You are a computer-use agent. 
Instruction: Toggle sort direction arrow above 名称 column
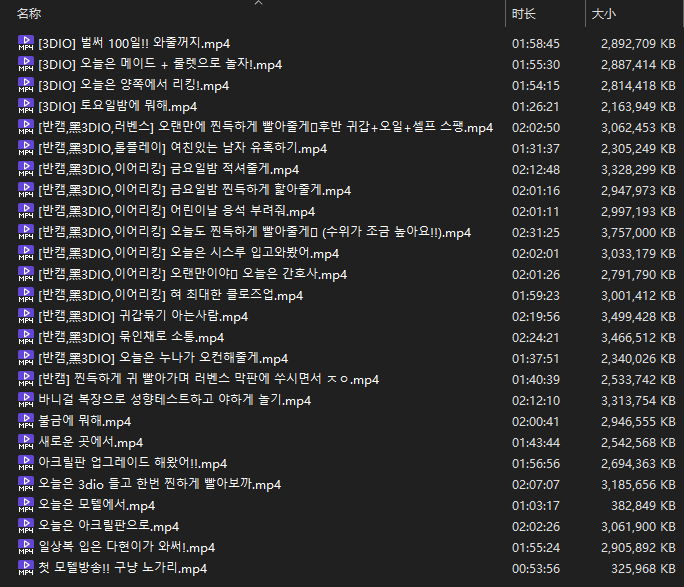(x=259, y=3)
